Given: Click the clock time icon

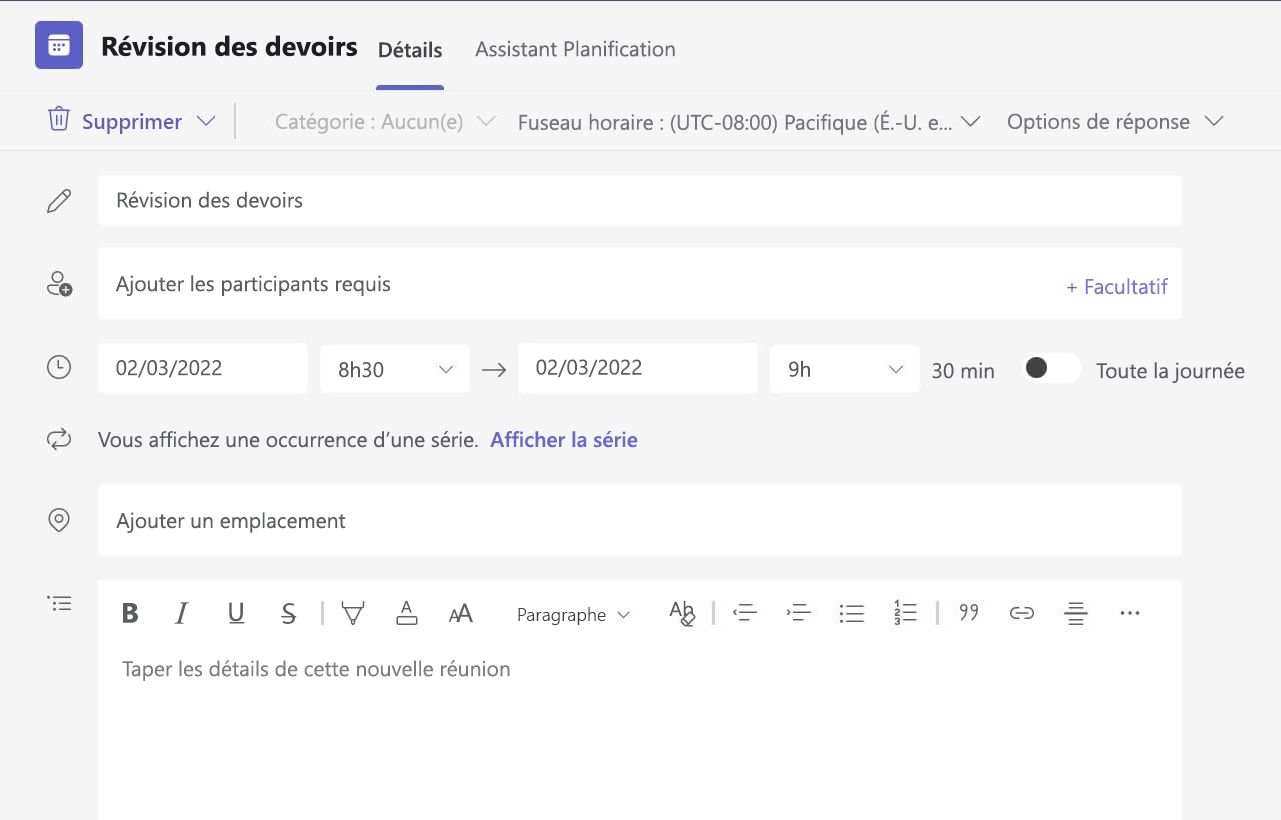Looking at the screenshot, I should (x=59, y=368).
